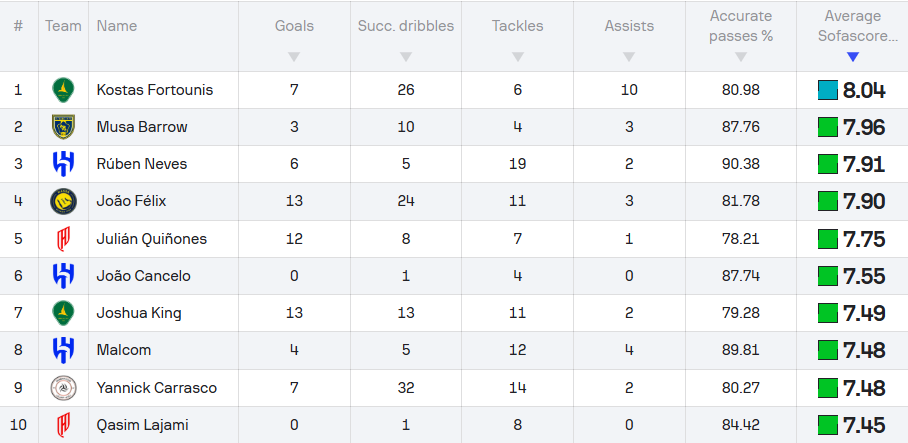Sort by Succ. dribbles arrow
Screen dimensions: 908x443
(406, 57)
